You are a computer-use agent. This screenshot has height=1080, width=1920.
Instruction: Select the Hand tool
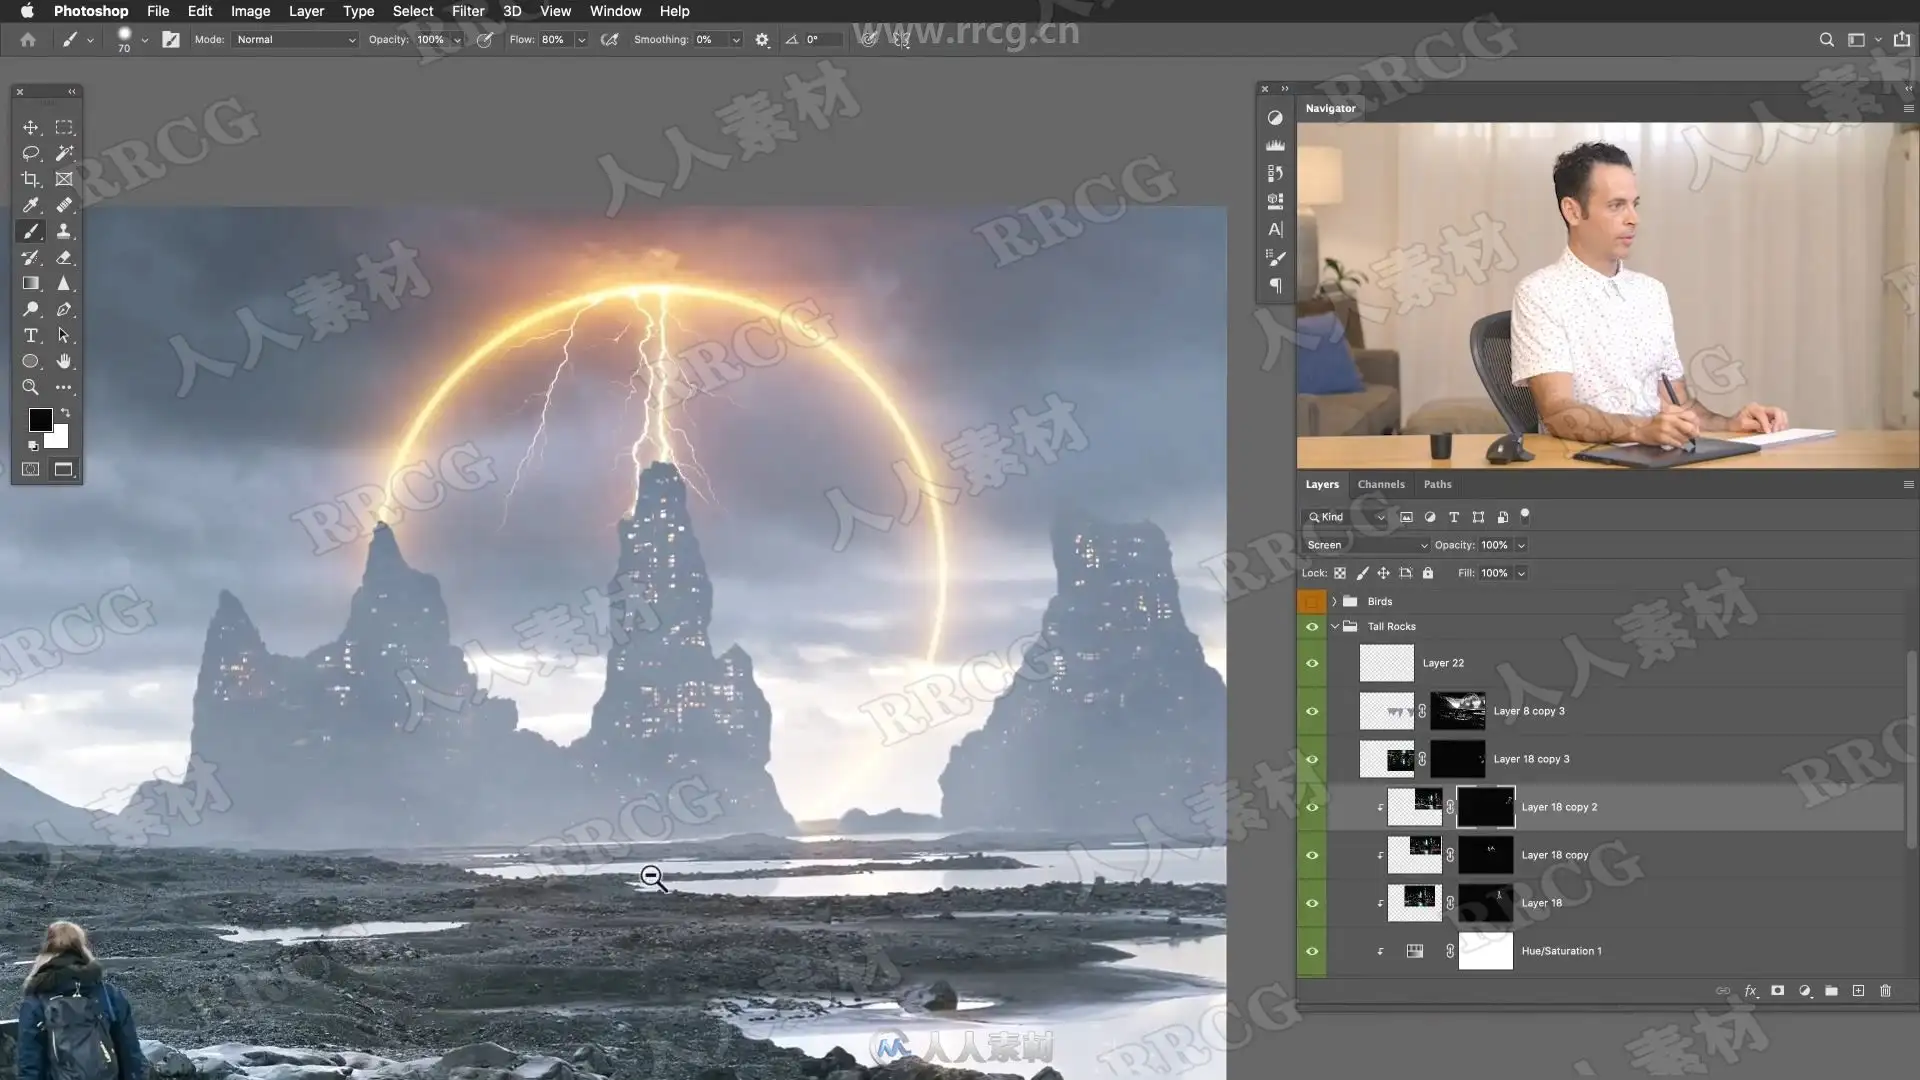click(x=64, y=361)
